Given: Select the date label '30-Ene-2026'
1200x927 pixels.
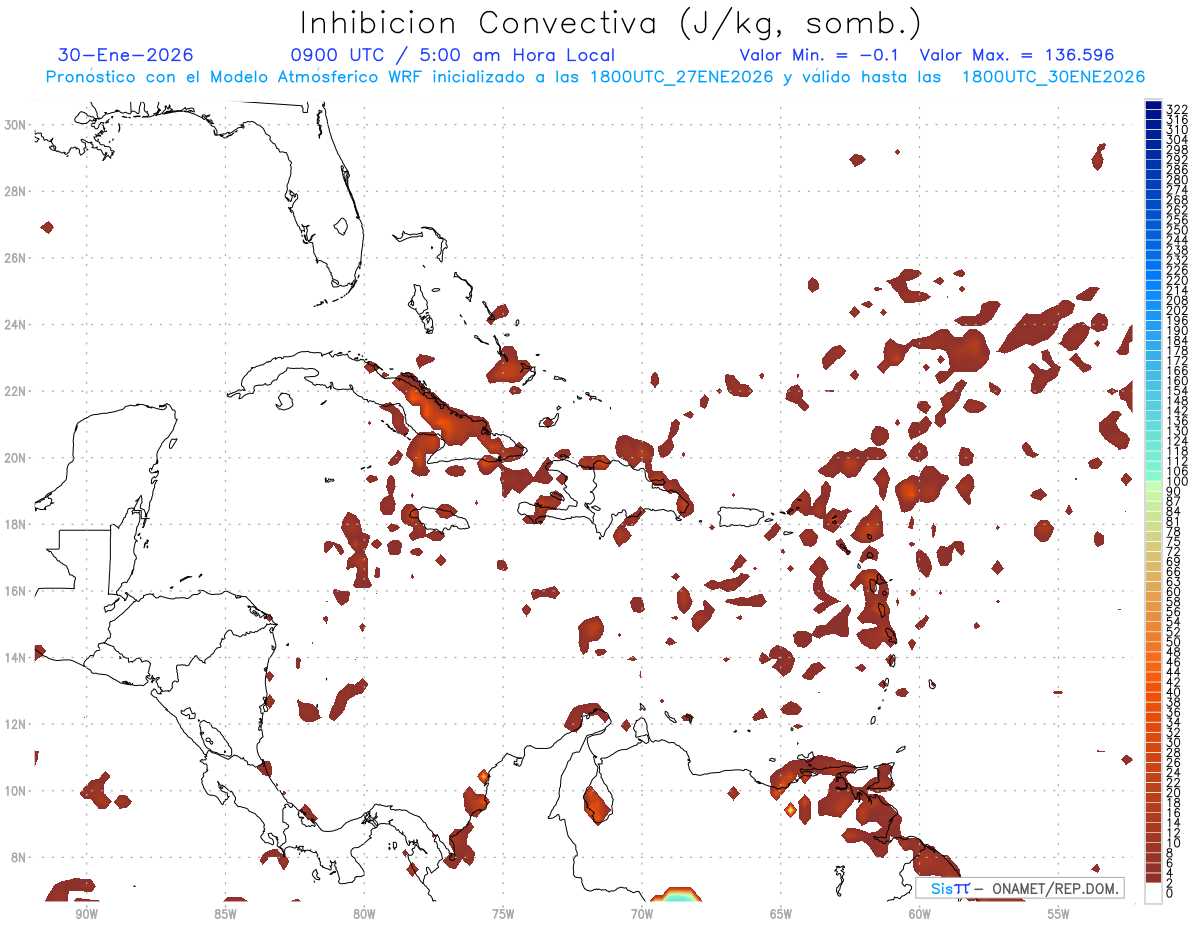Looking at the screenshot, I should 125,55.
